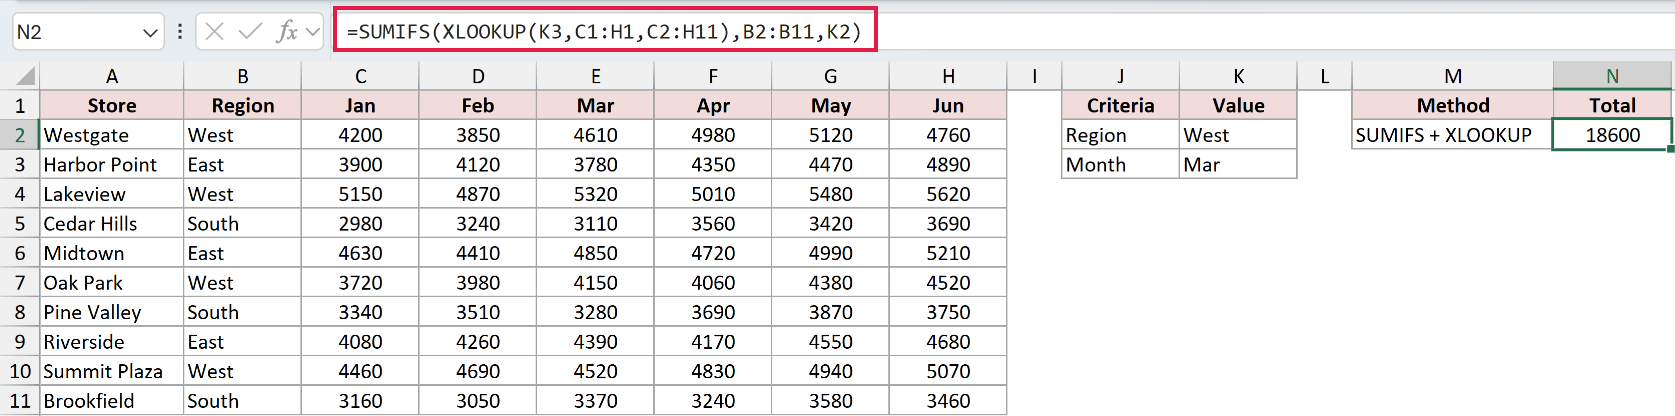Click the Name Box showing N2
This screenshot has height=416, width=1675.
click(75, 32)
